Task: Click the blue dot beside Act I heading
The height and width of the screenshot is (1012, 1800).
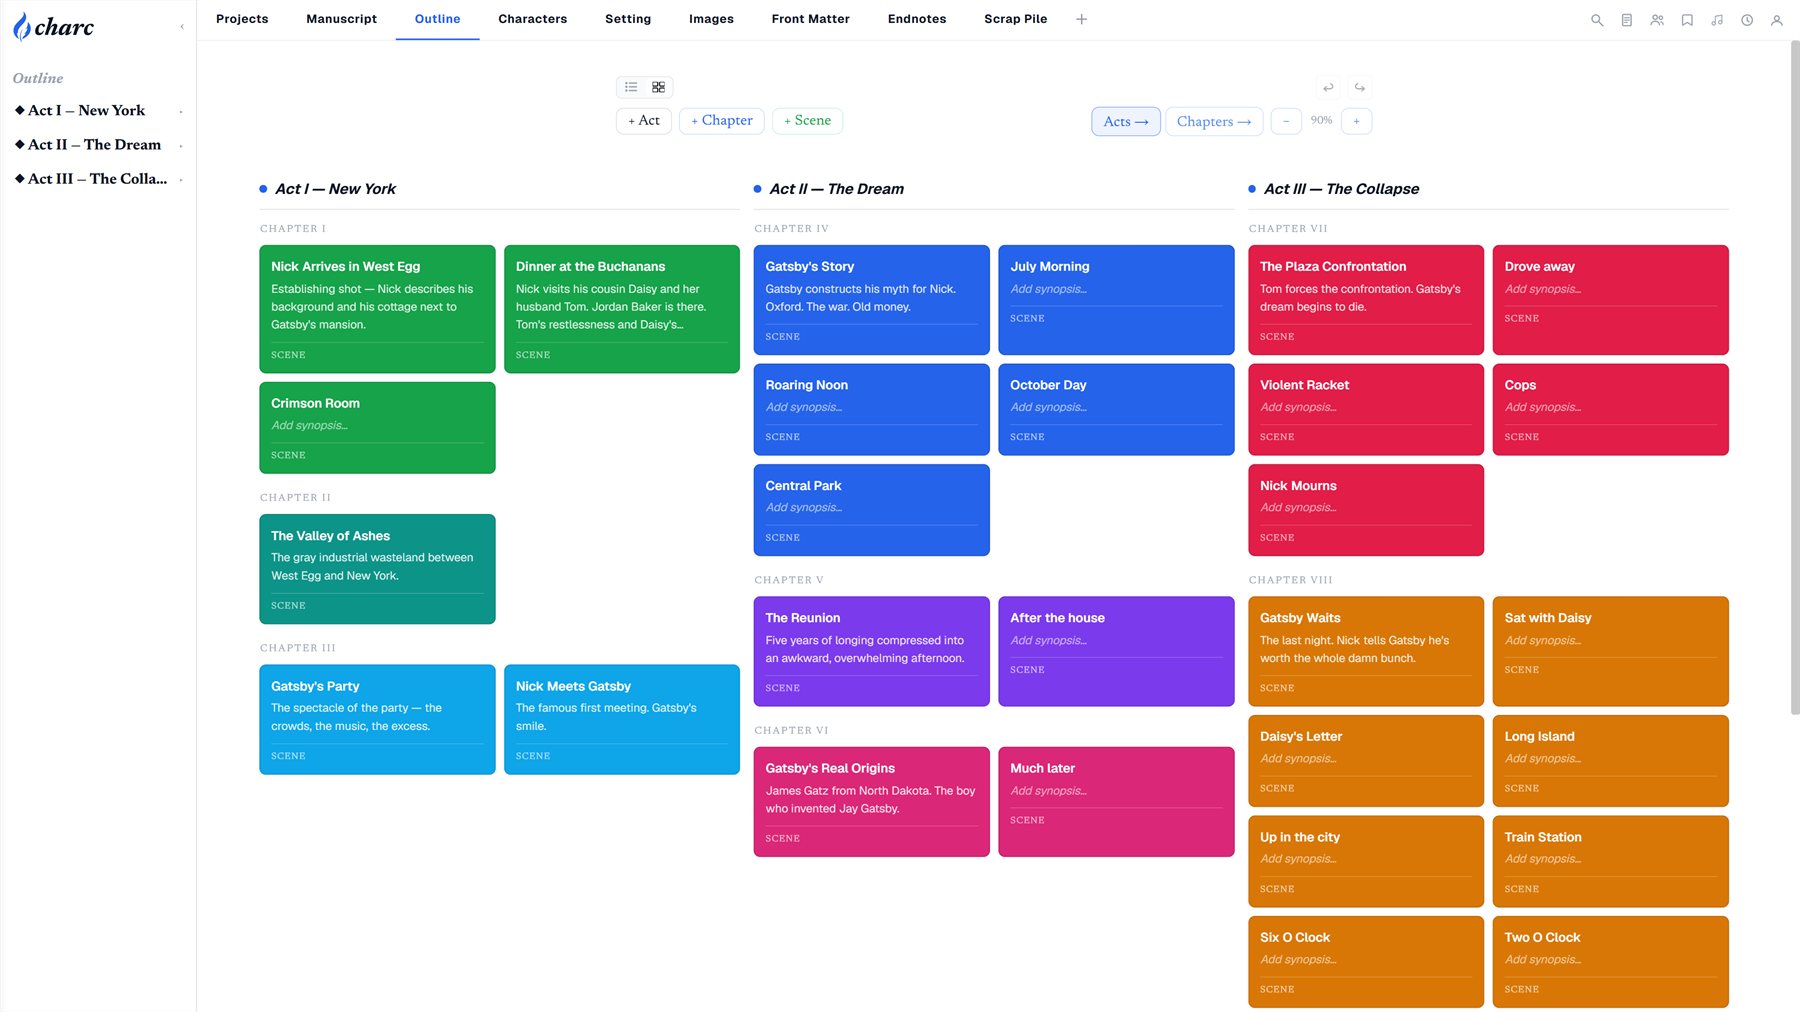Action: (263, 189)
